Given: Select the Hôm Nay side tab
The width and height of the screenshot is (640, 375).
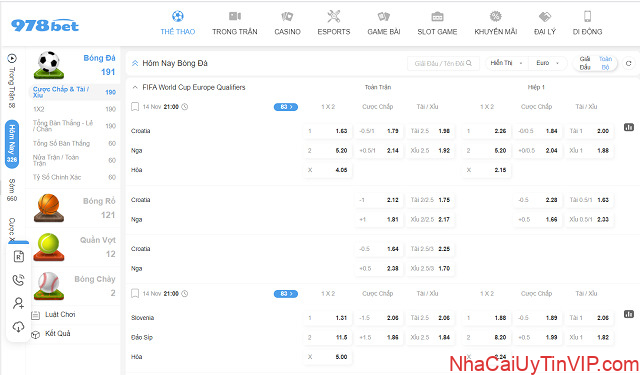Looking at the screenshot, I should coord(12,144).
